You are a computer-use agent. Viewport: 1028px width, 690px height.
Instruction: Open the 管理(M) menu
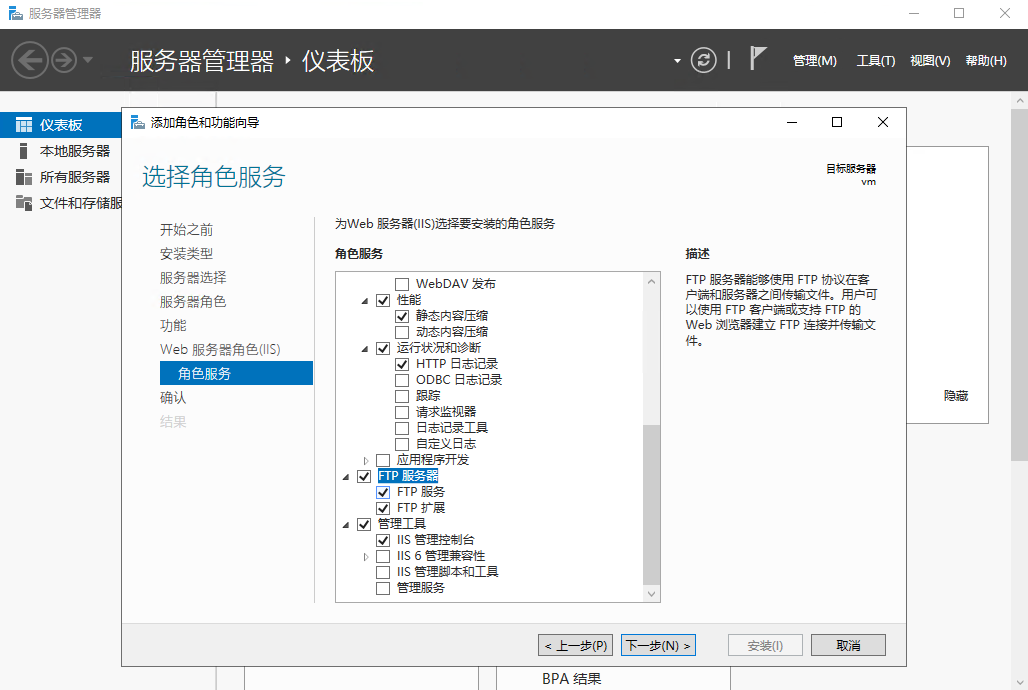click(814, 61)
